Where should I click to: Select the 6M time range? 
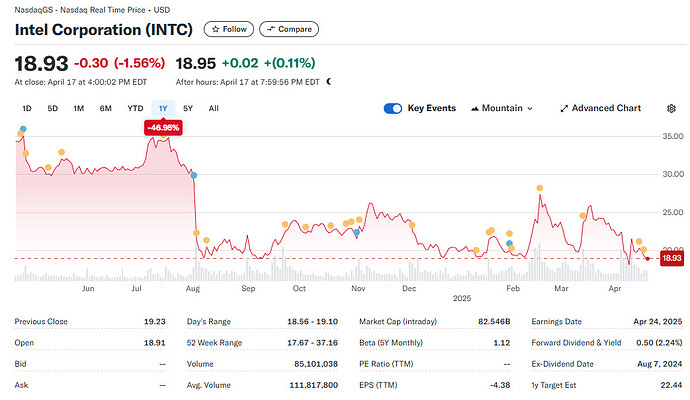click(106, 108)
